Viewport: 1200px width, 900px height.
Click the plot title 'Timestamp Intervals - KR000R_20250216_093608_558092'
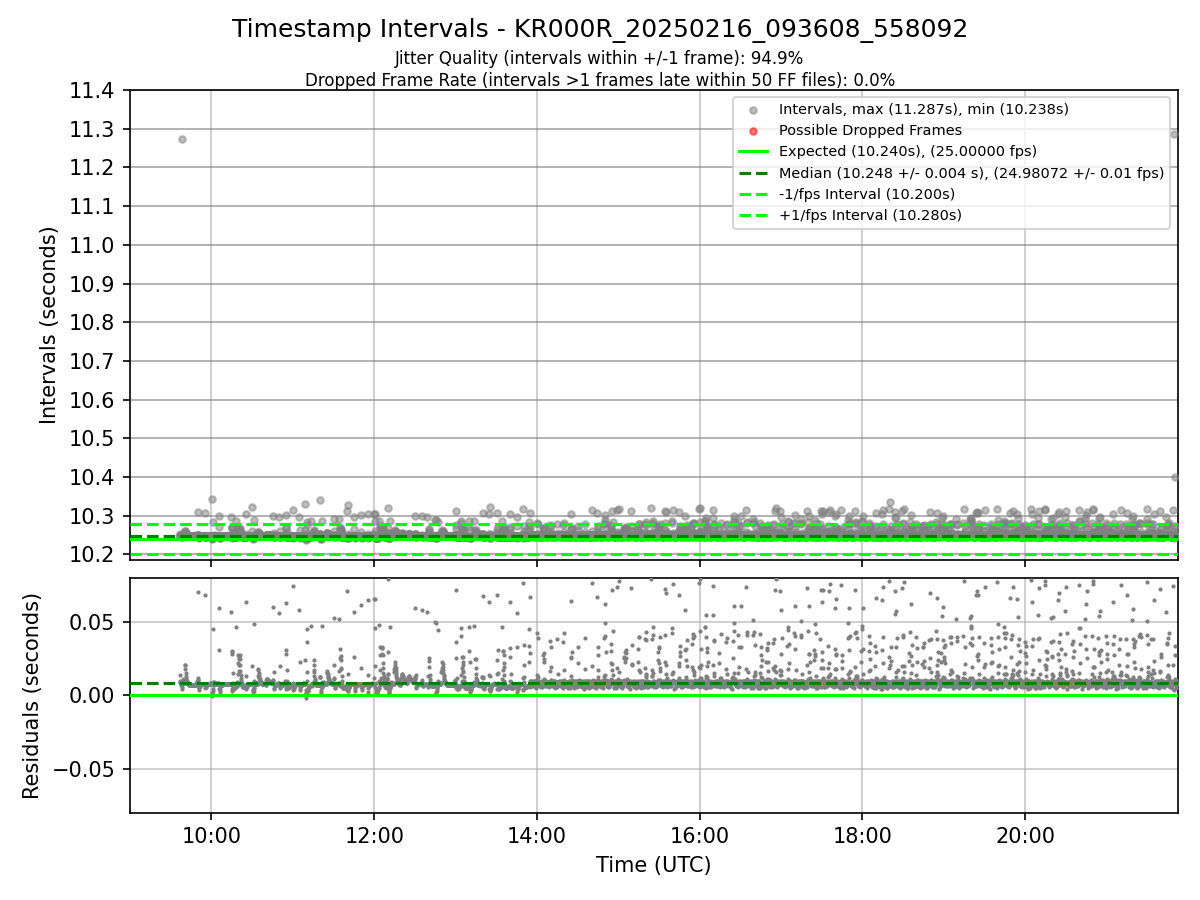[x=600, y=29]
